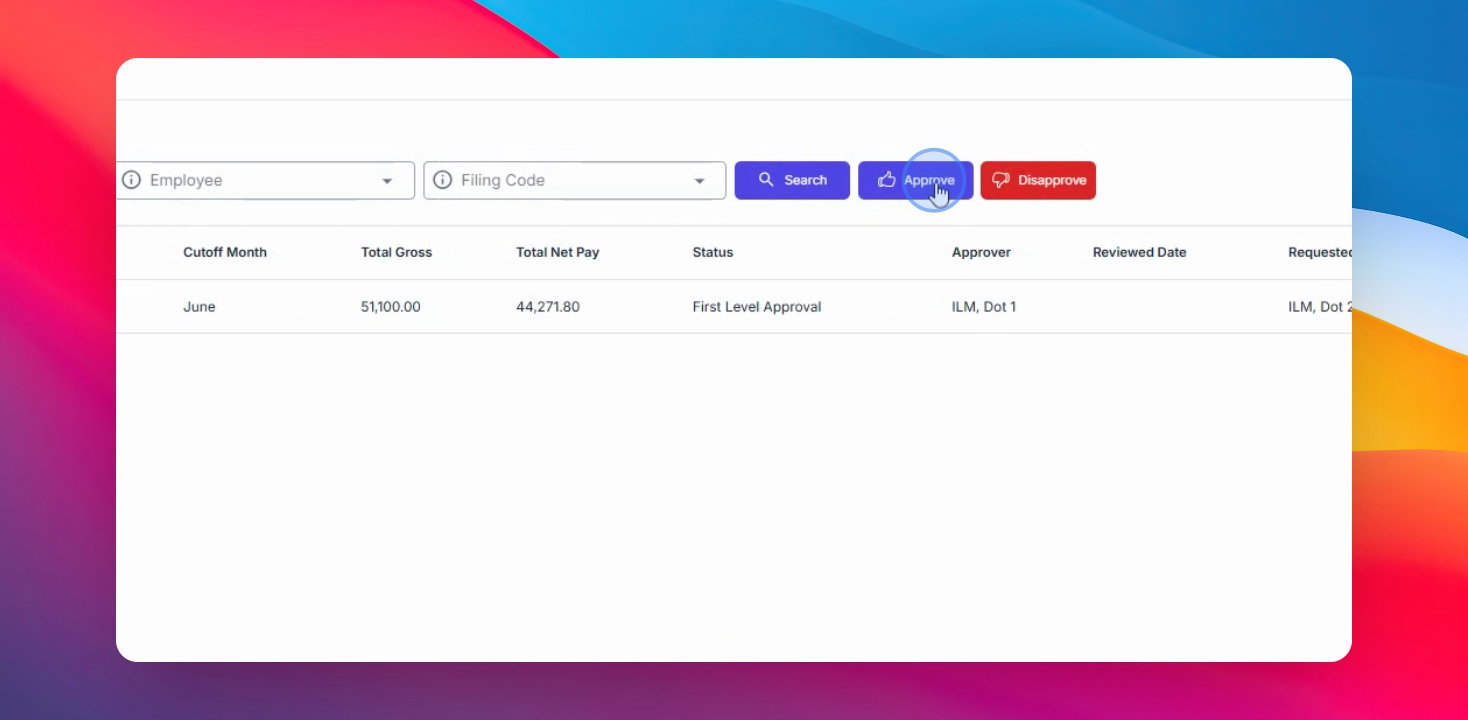Image resolution: width=1468 pixels, height=720 pixels.
Task: Click the magnifier icon on Search button
Action: [x=766, y=180]
